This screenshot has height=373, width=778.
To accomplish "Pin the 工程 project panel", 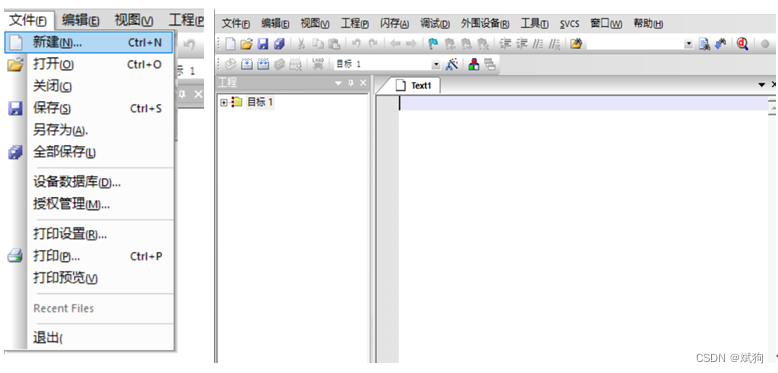I will tap(351, 83).
